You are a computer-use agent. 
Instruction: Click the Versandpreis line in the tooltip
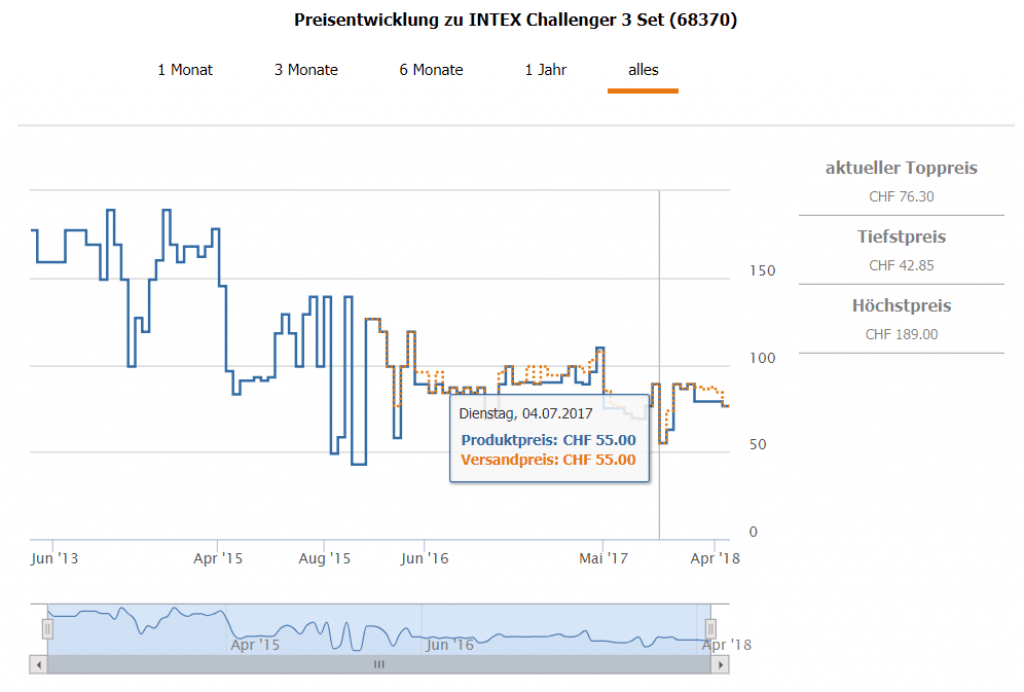click(x=548, y=460)
